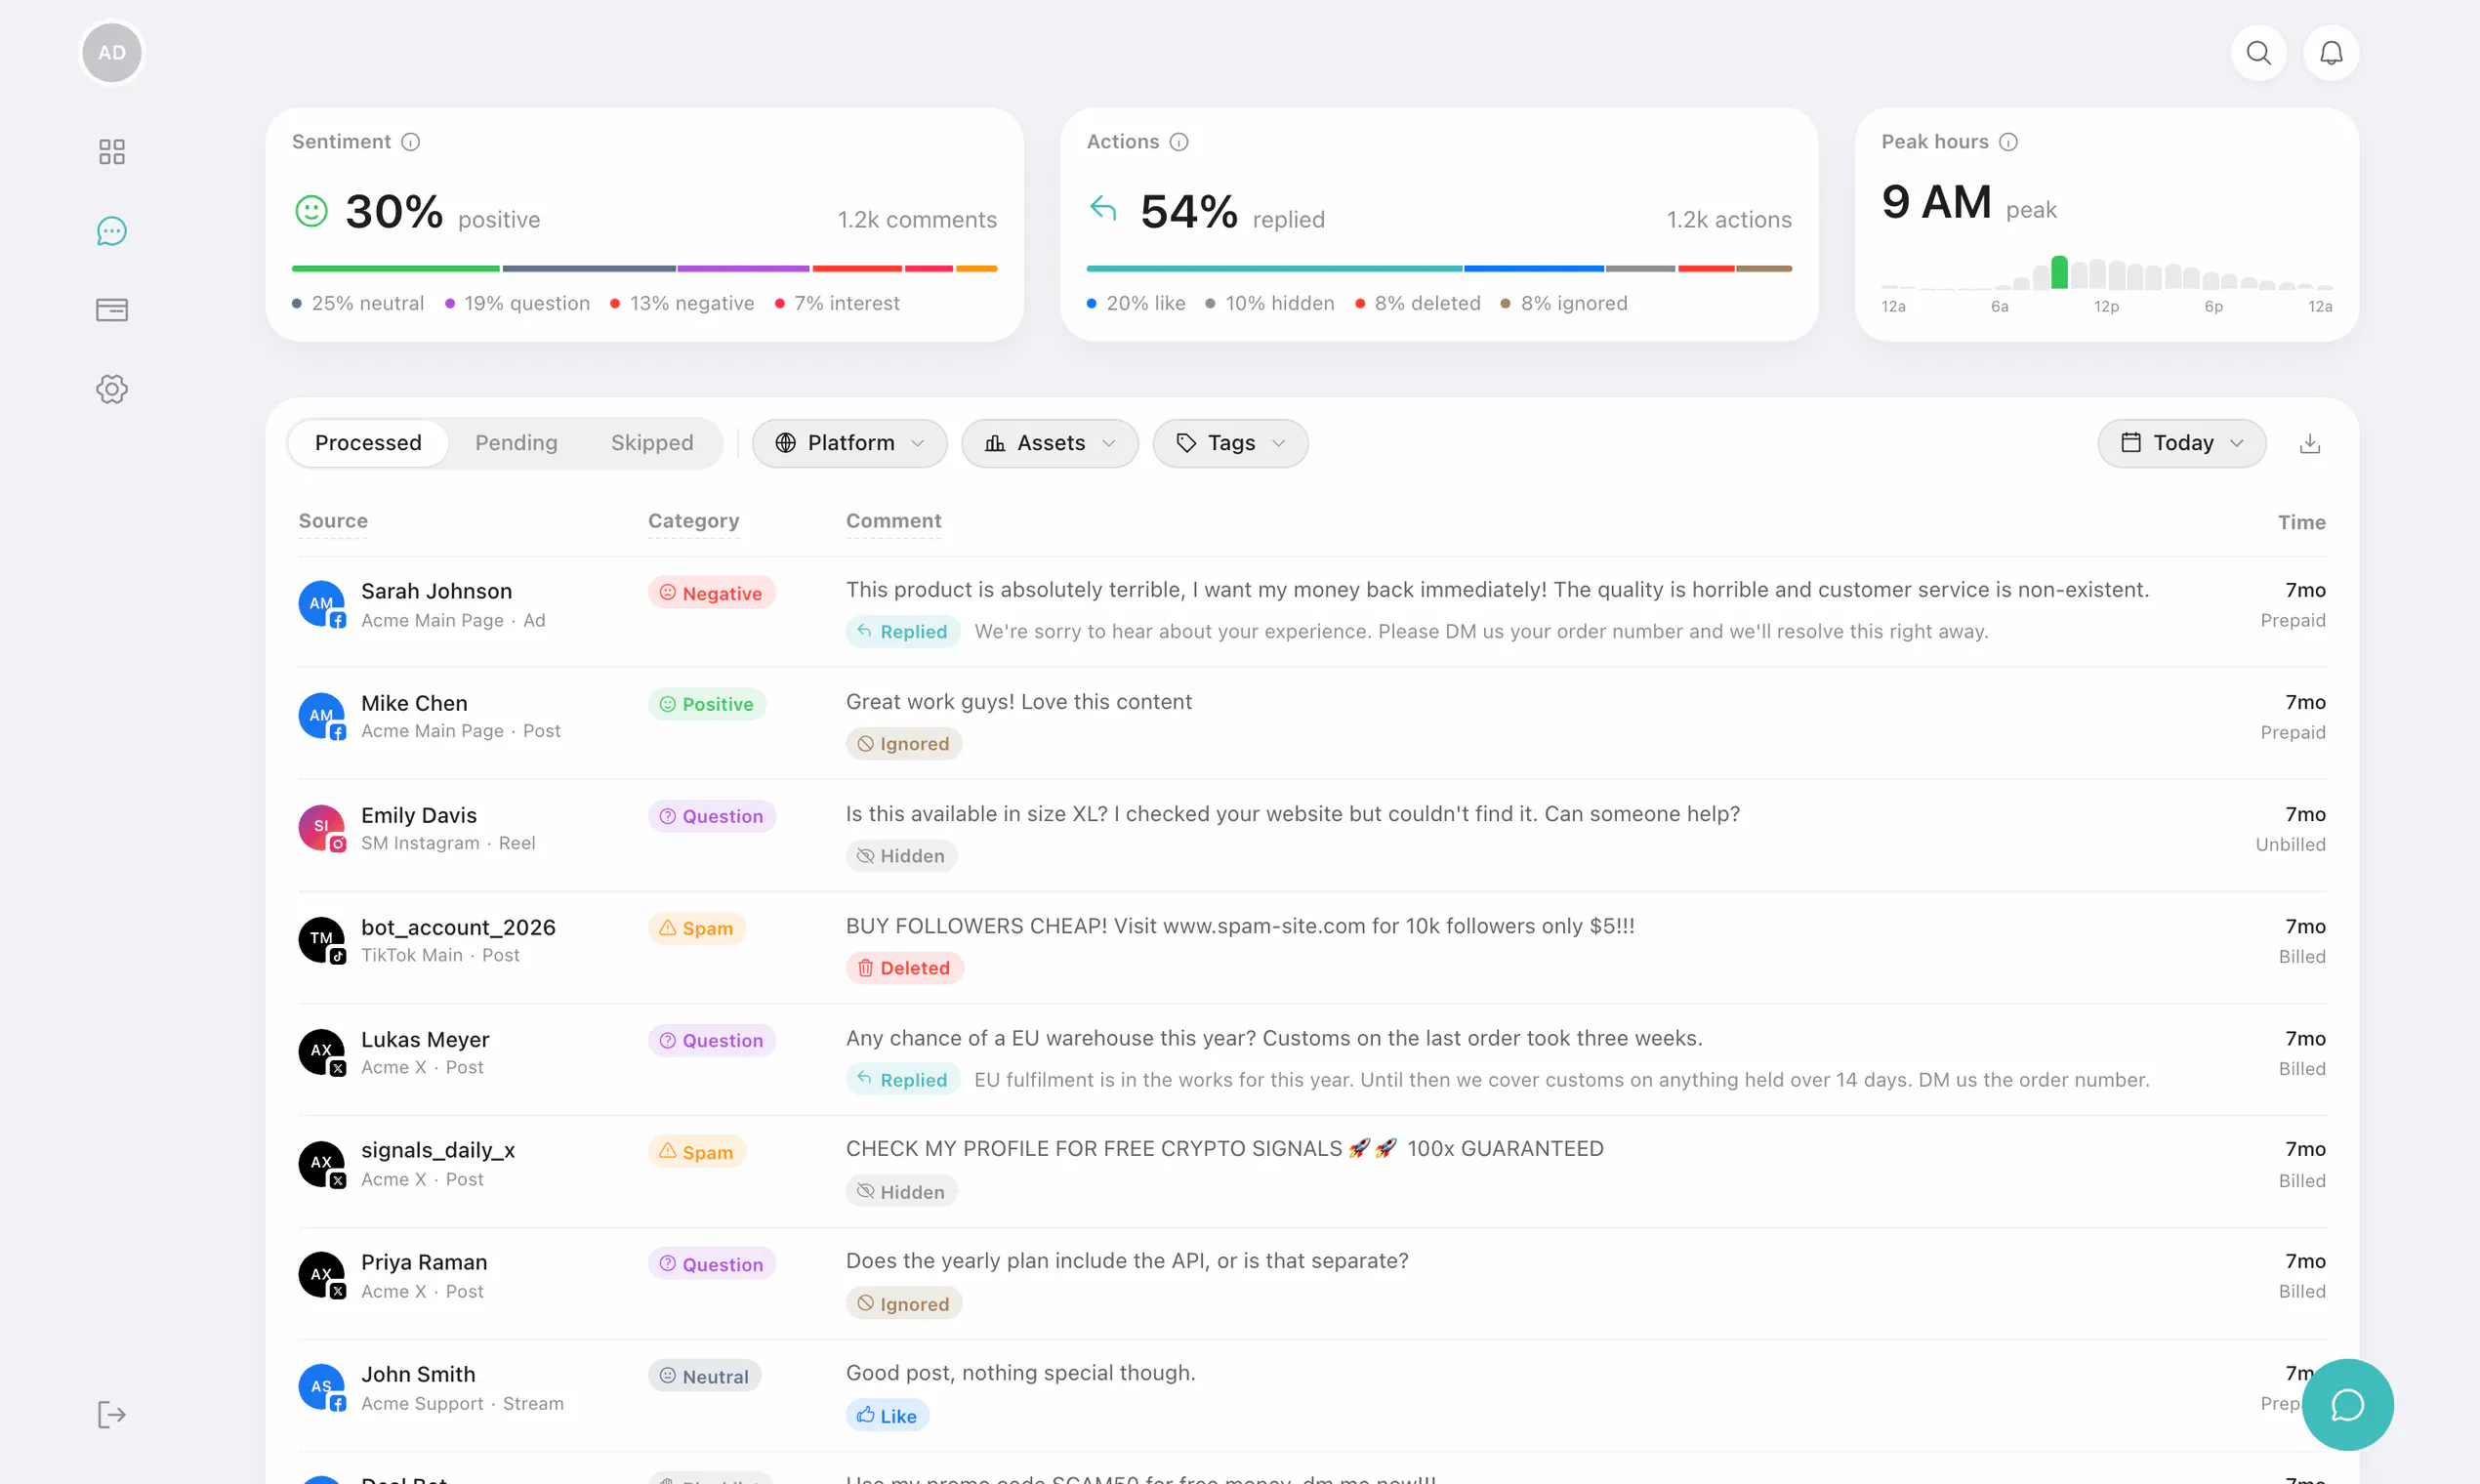Click Sarah Johnson's Acme Main avatar
This screenshot has height=1484, width=2480.
[322, 604]
